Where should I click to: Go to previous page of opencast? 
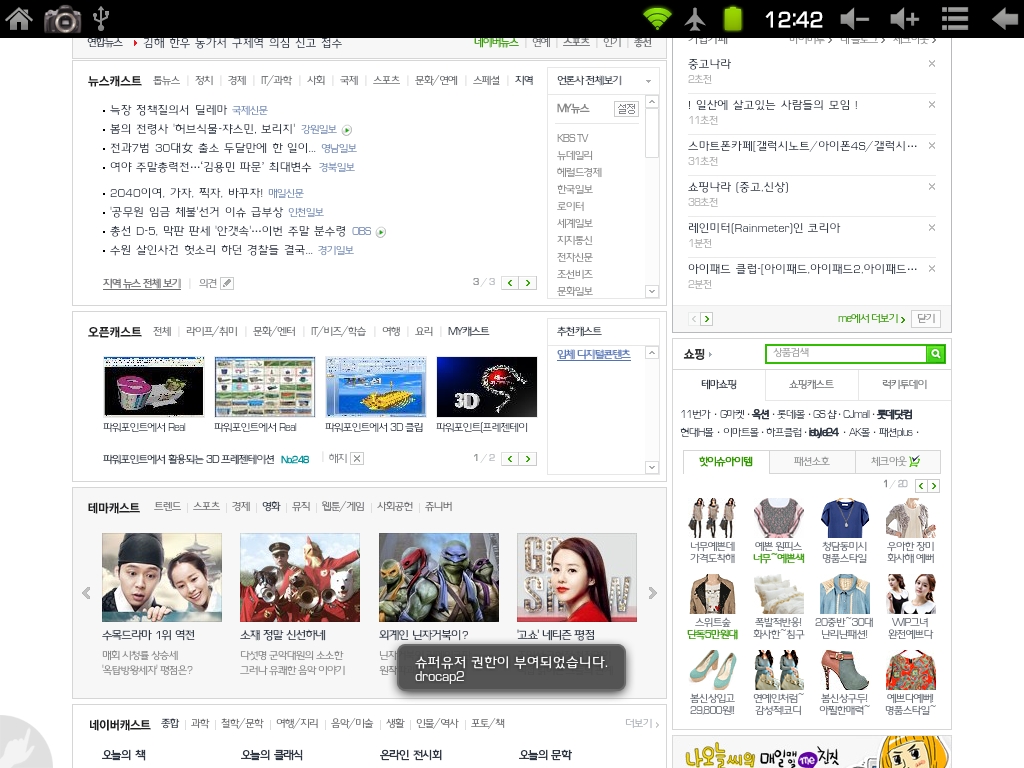510,459
